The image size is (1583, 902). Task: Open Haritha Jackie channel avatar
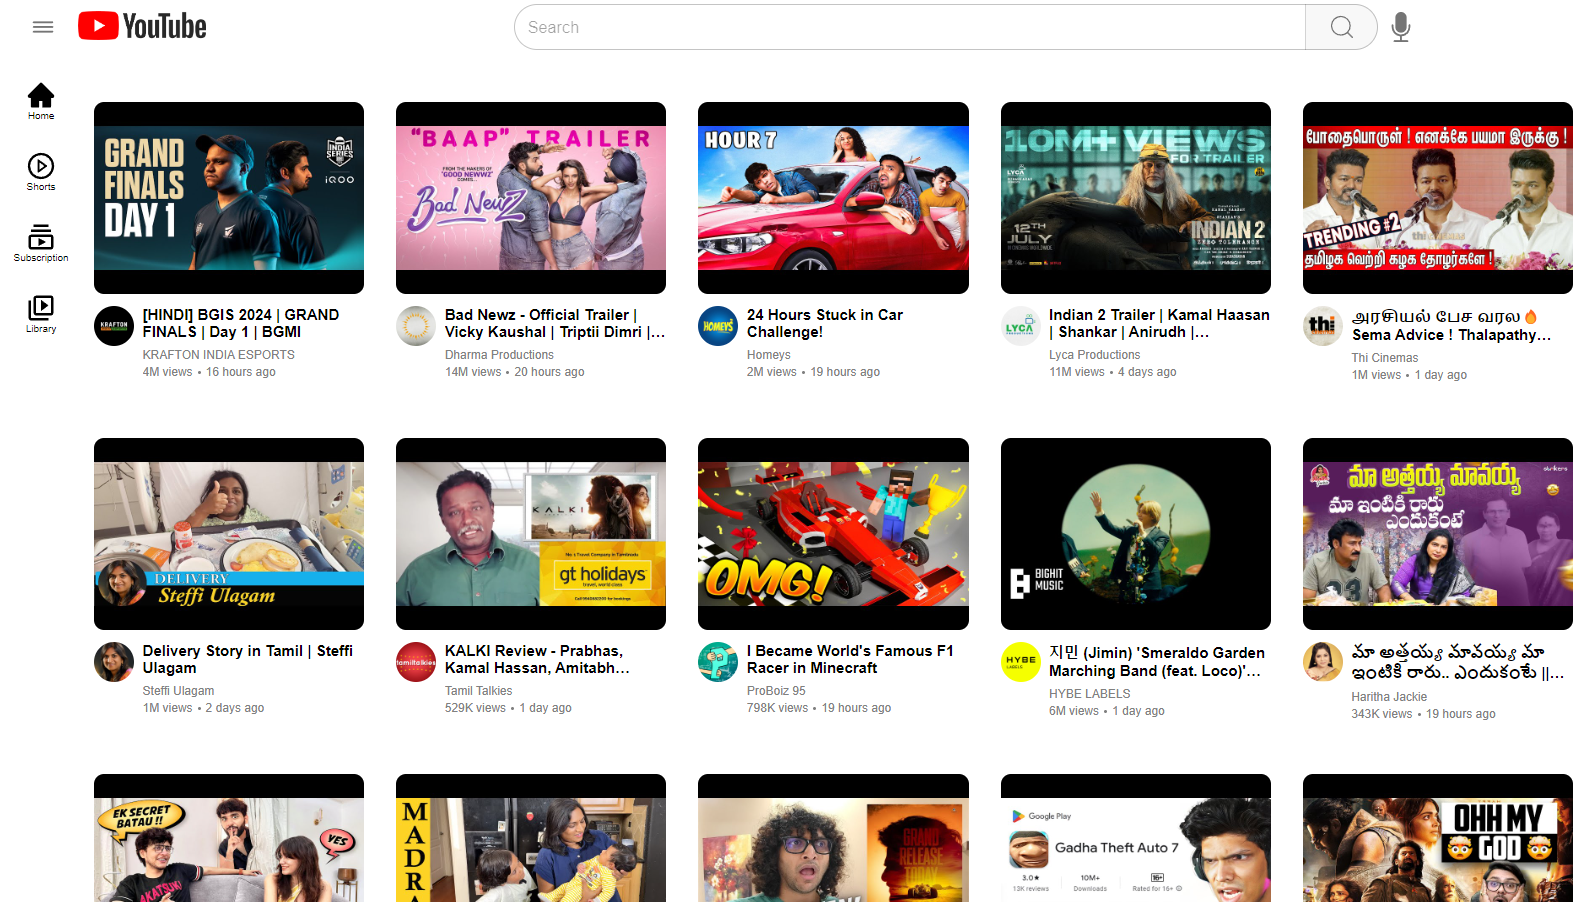(1323, 662)
